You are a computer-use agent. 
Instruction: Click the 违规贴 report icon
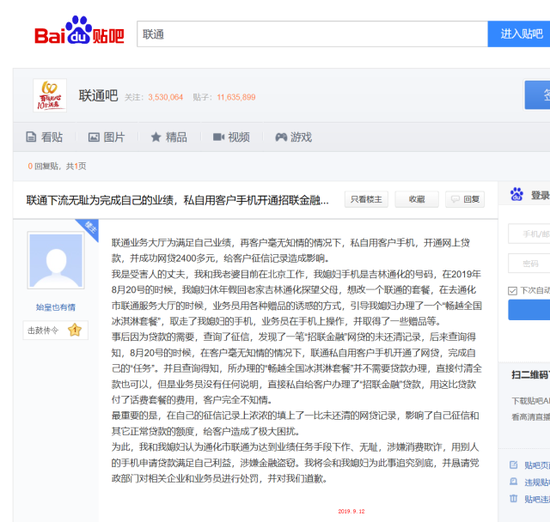tap(514, 482)
